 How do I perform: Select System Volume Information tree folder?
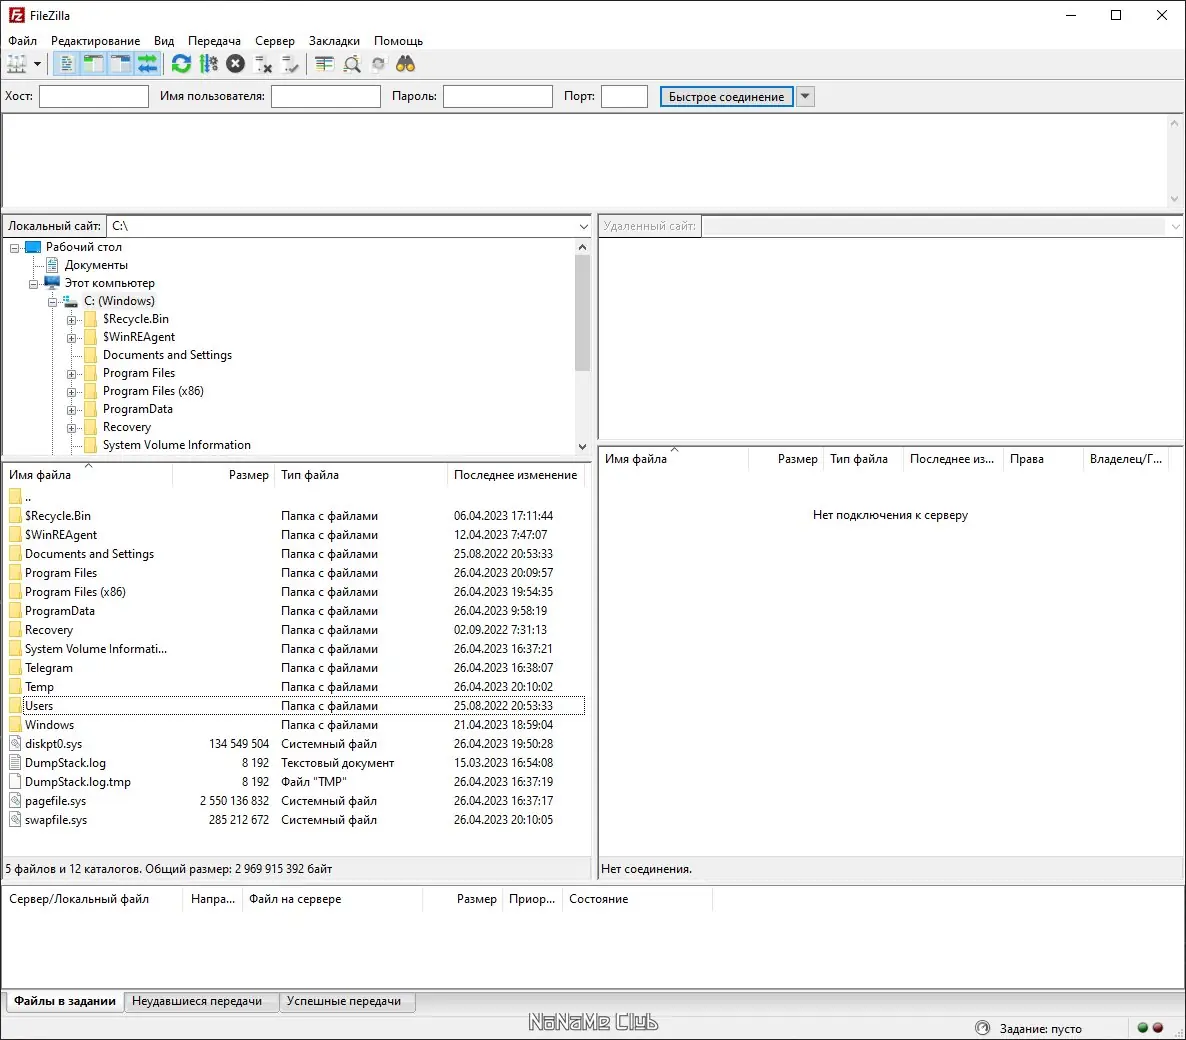tap(176, 445)
